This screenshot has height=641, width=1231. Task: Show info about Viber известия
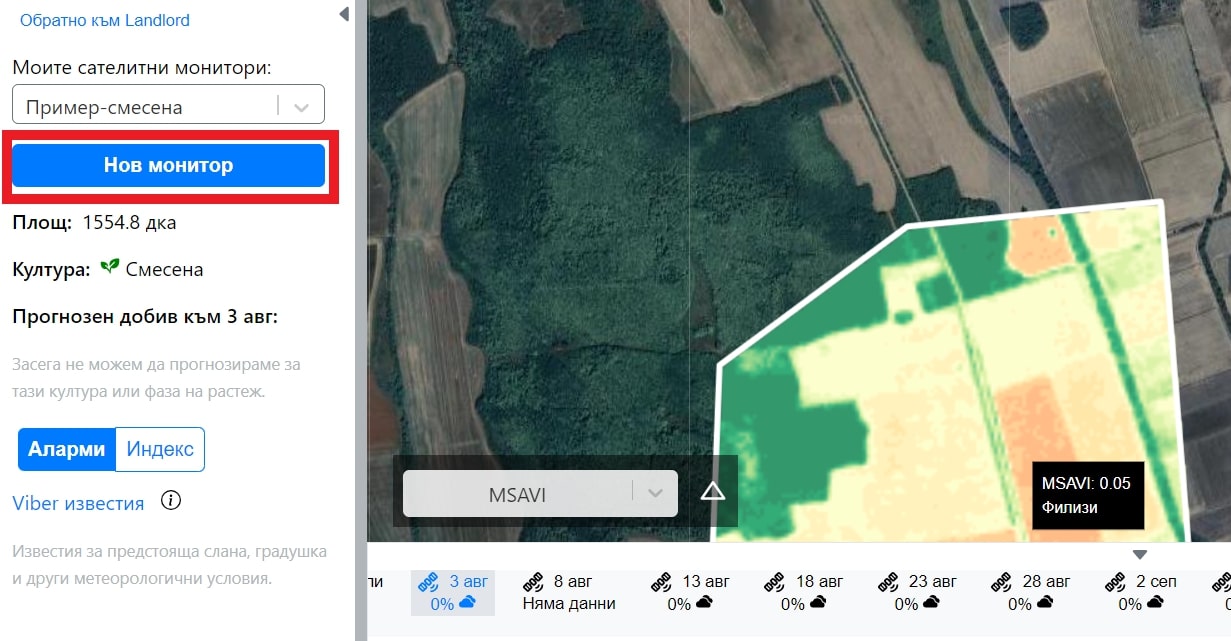[171, 500]
